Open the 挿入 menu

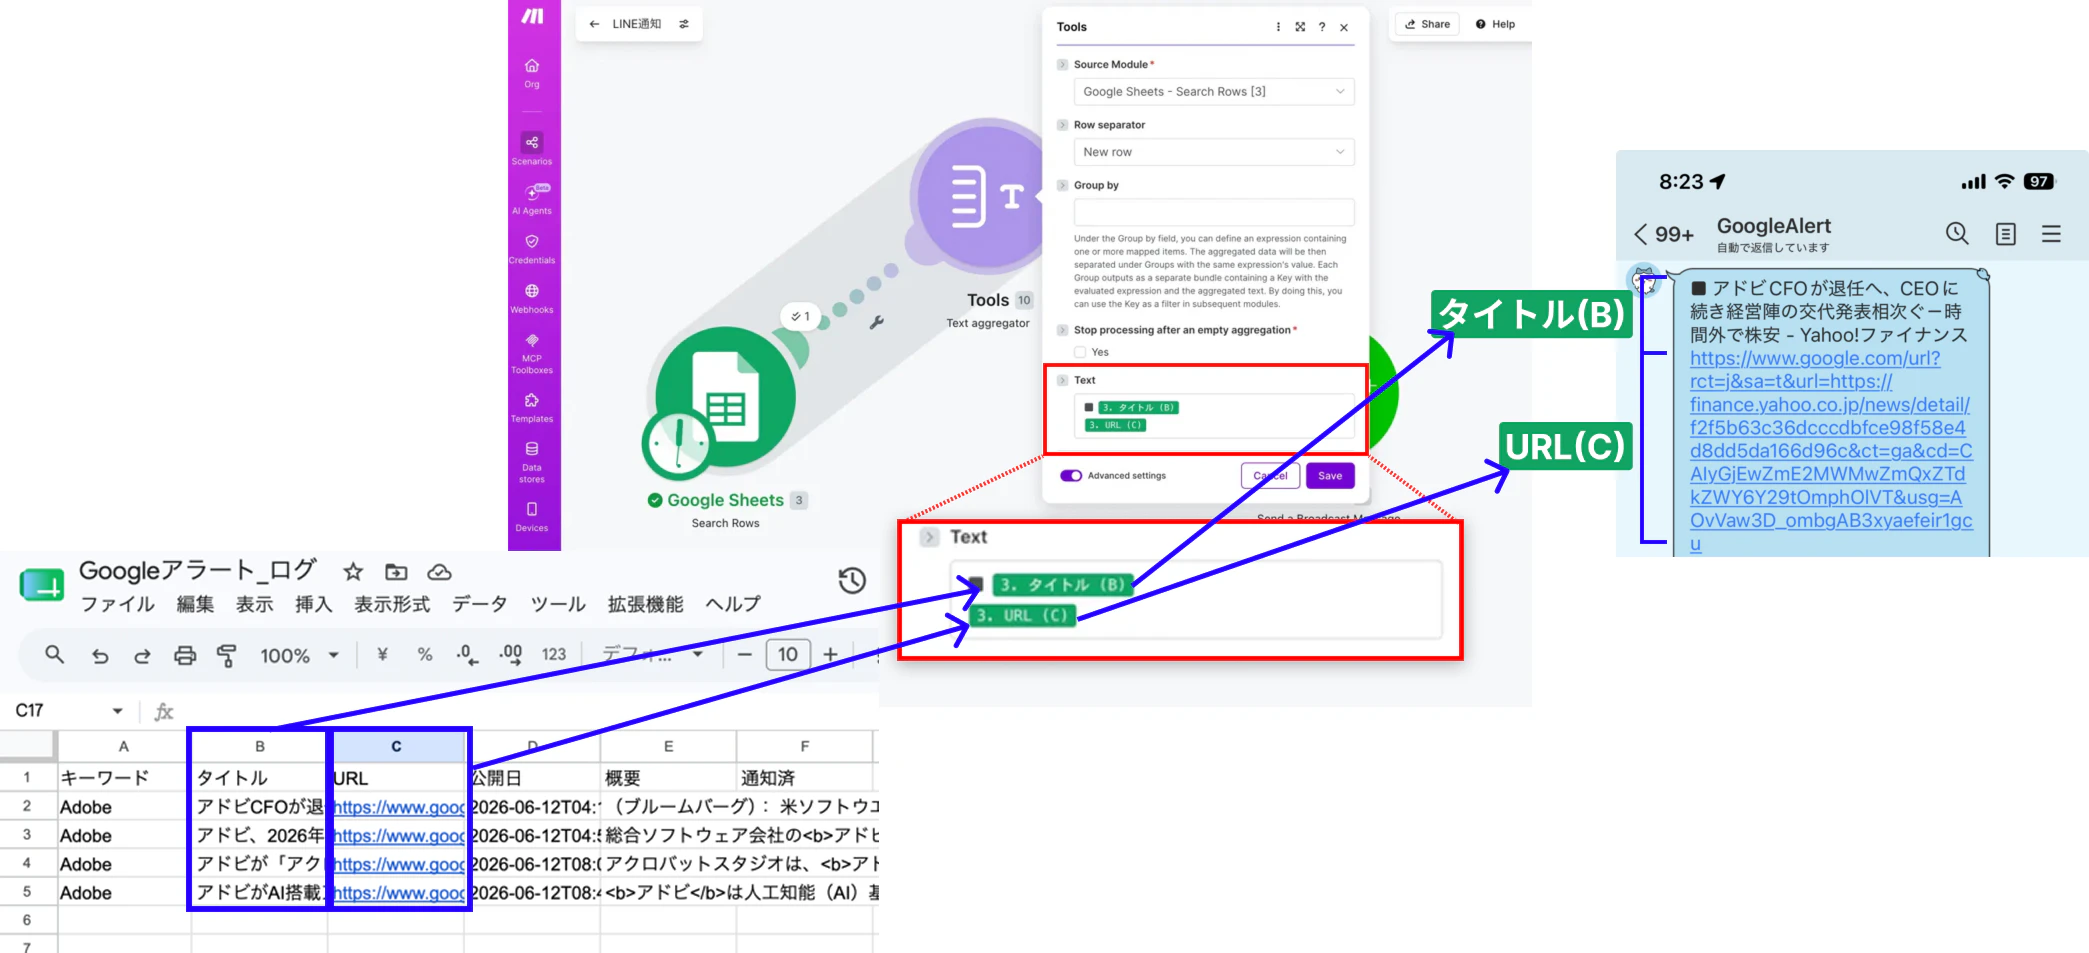pyautogui.click(x=313, y=604)
